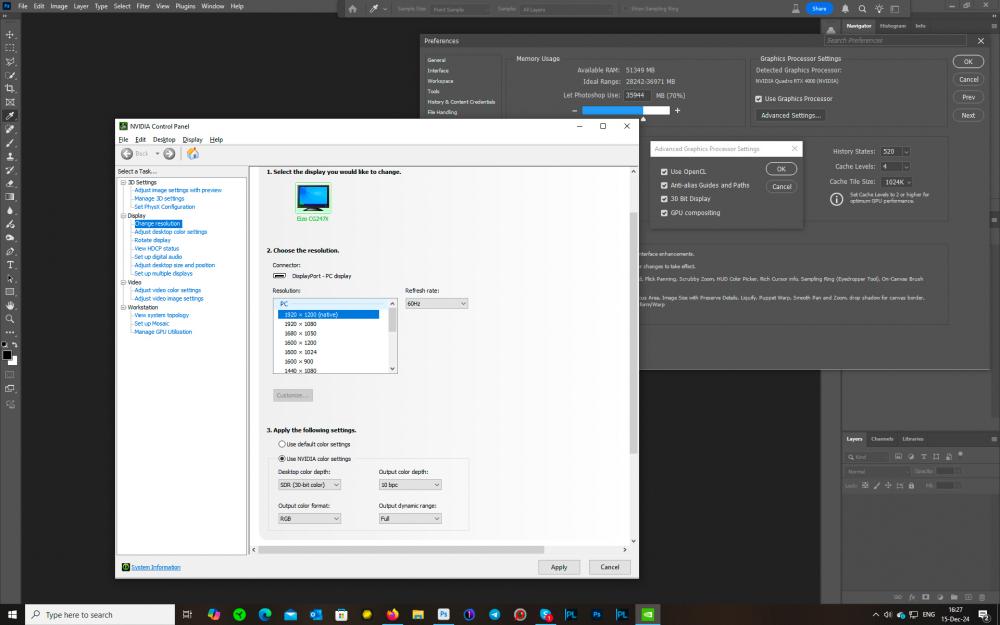
Task: Select the Brush tool in Photoshop
Action: [x=10, y=143]
